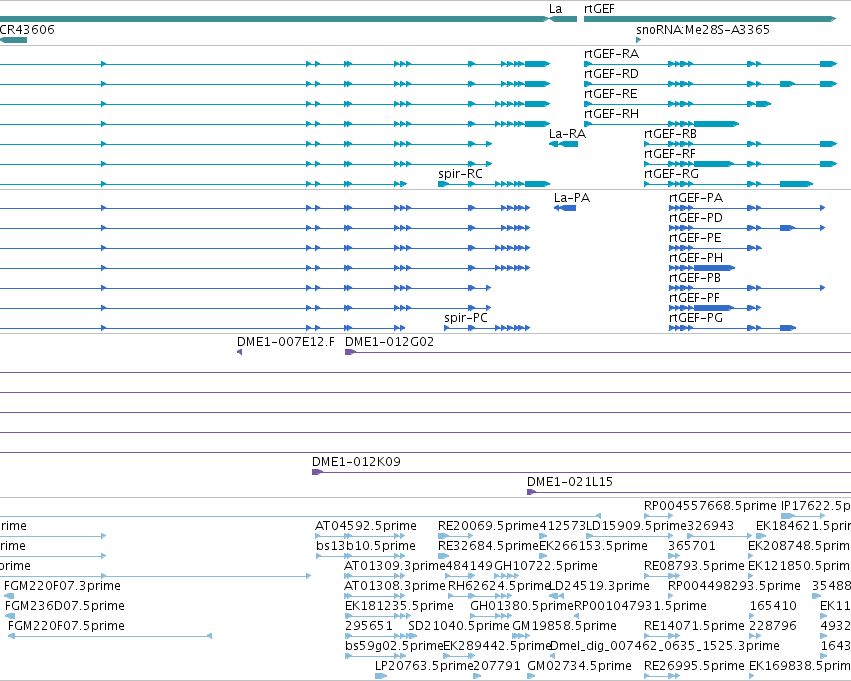The width and height of the screenshot is (851, 681).
Task: Click bs13b10.5prime EST label
Action: coord(366,546)
